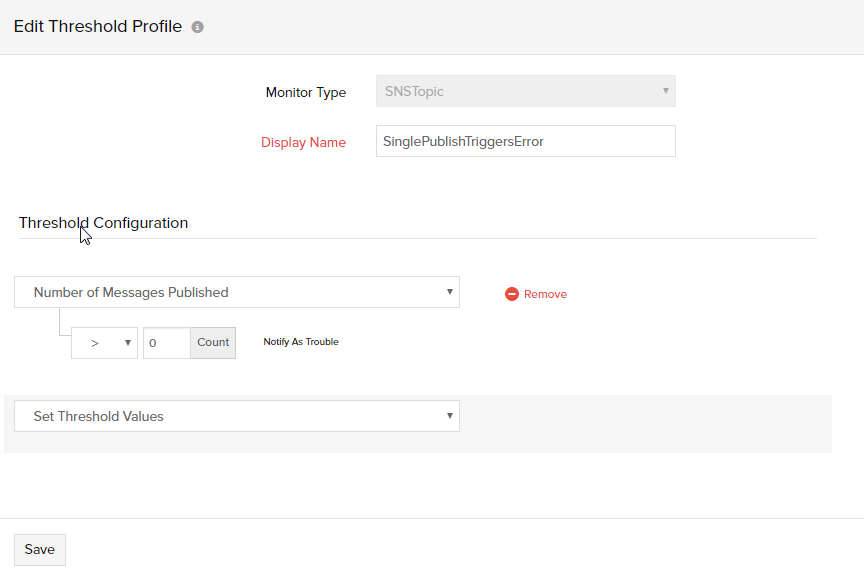
Task: Click the Count unit label
Action: (213, 342)
